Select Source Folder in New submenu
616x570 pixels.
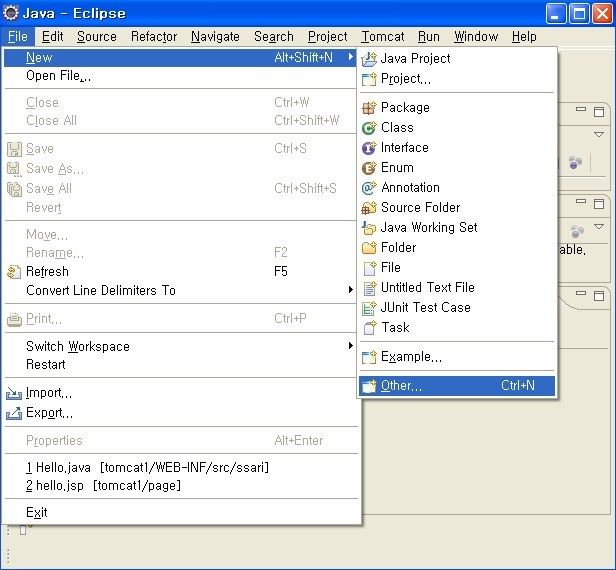457,207
